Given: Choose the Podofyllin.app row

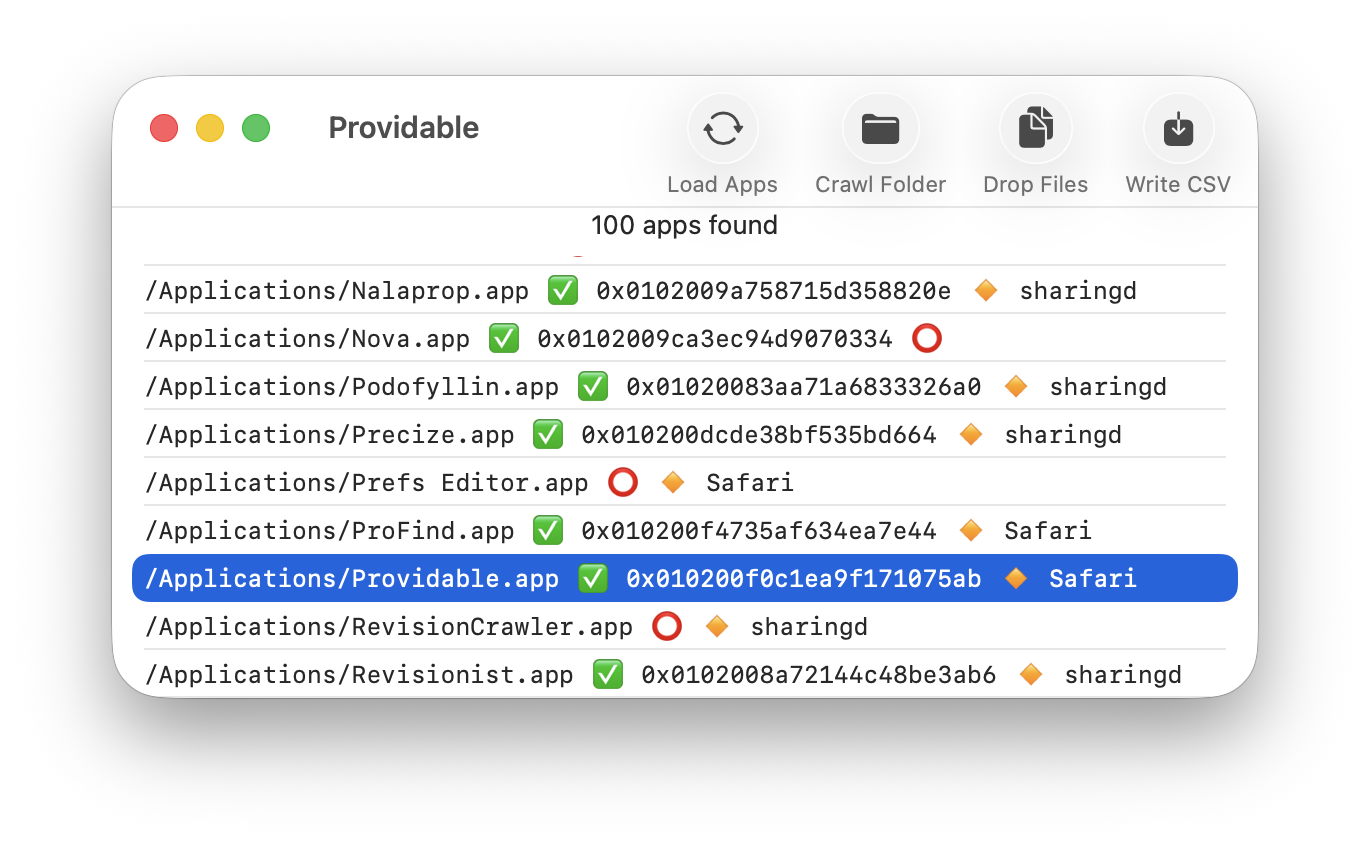Looking at the screenshot, I should (351, 387).
